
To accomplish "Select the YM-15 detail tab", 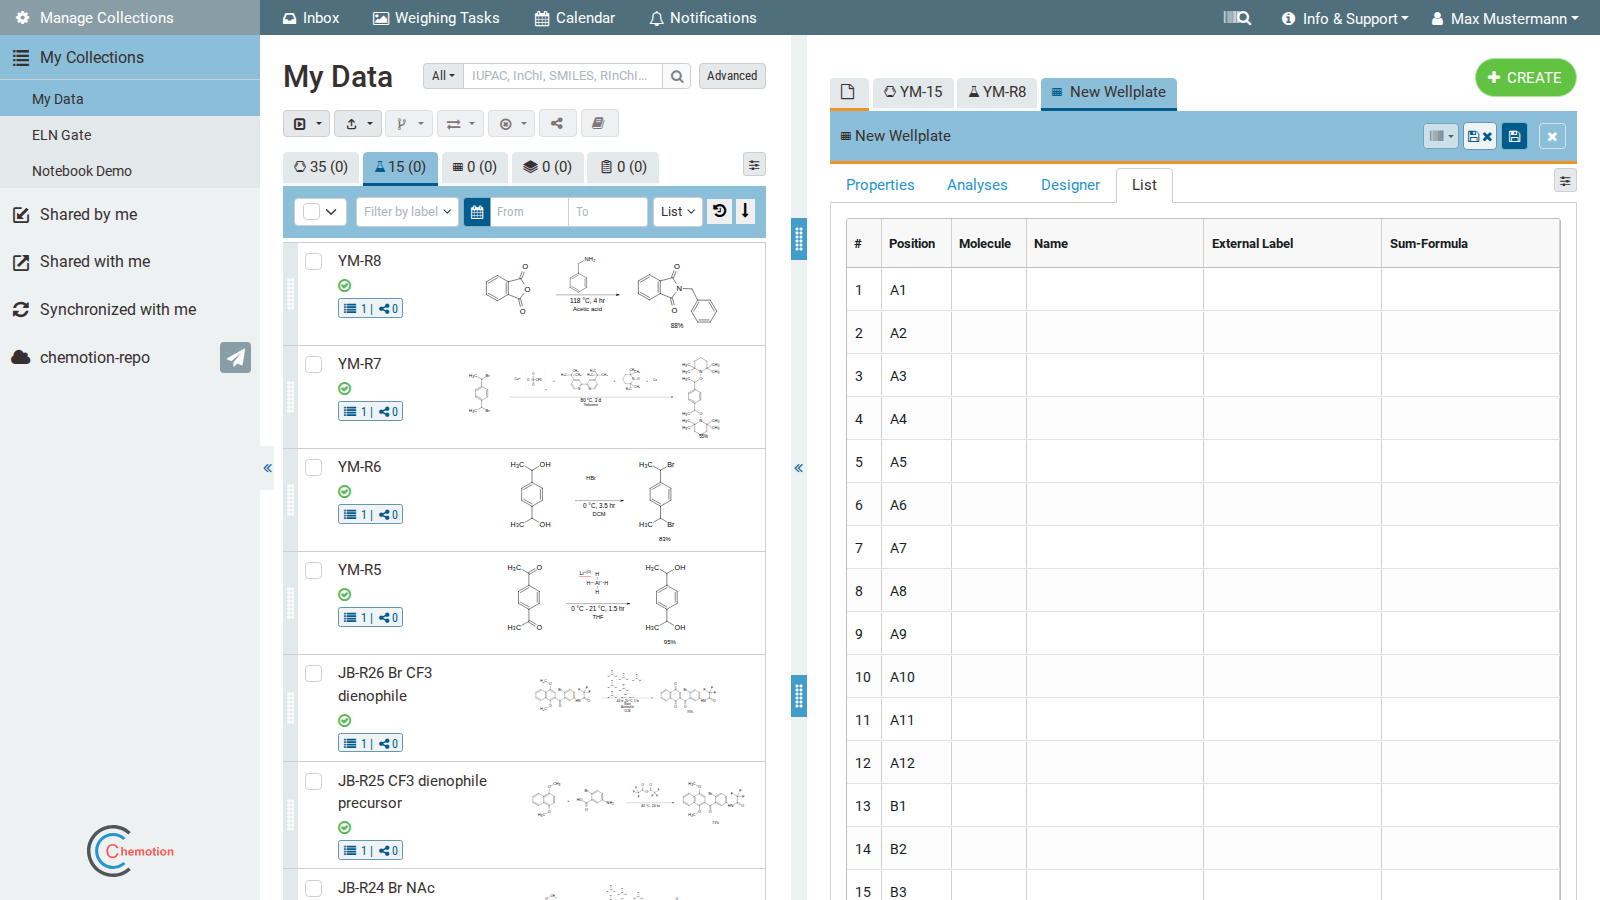I will point(913,92).
